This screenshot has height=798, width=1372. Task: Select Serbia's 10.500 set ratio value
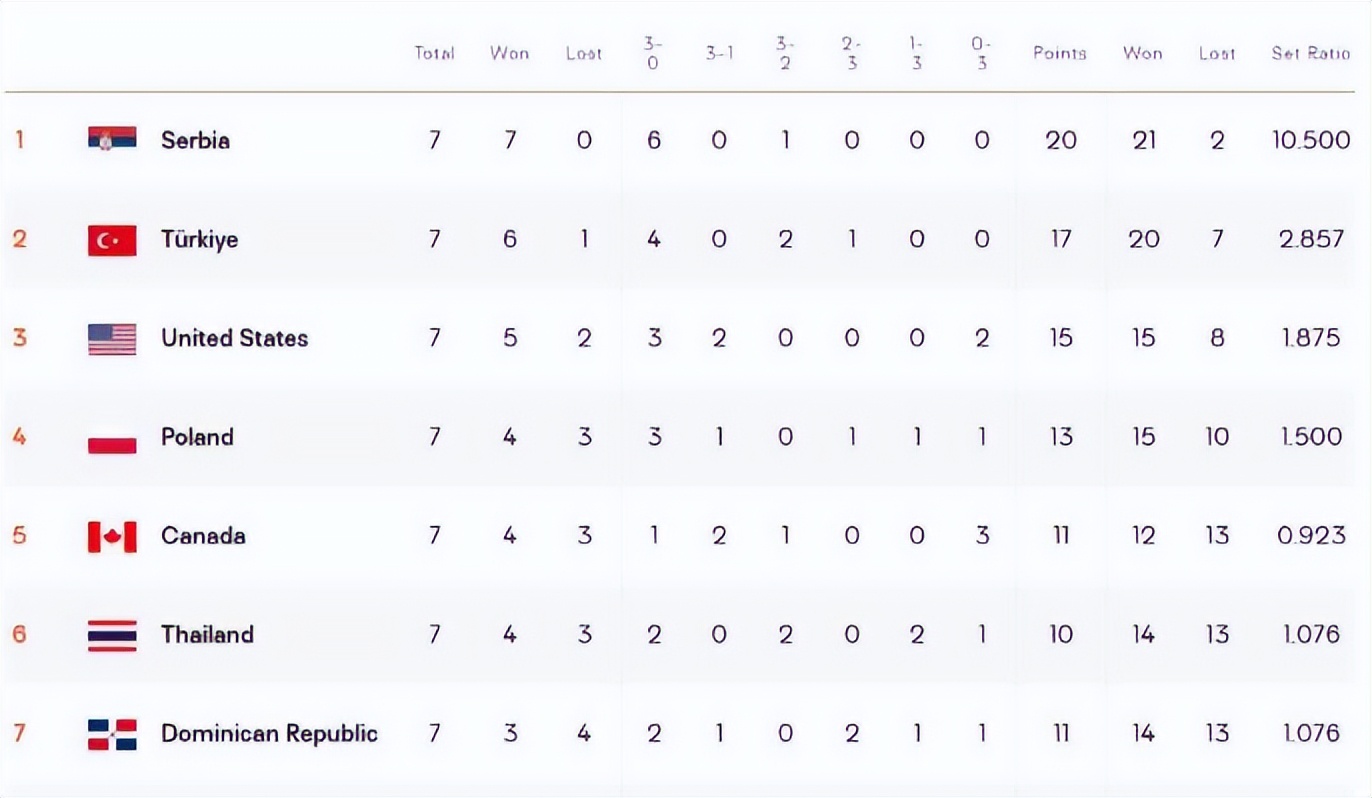click(x=1310, y=140)
